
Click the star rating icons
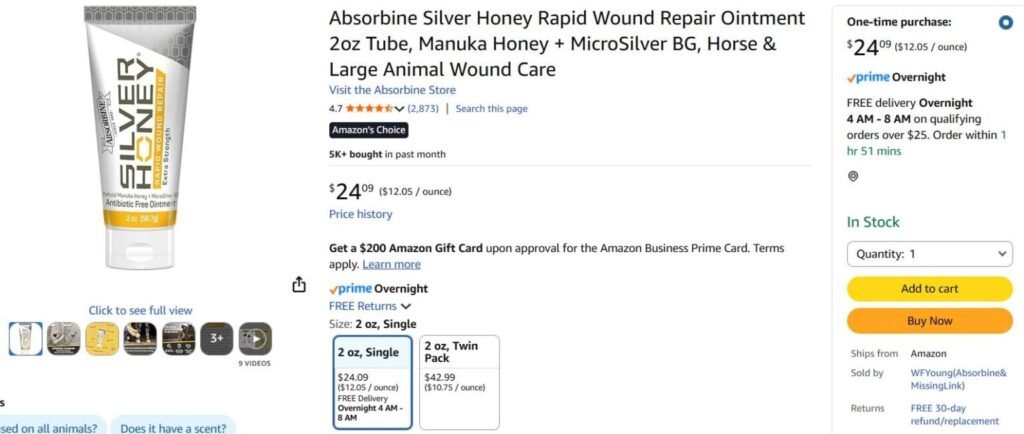pos(368,109)
